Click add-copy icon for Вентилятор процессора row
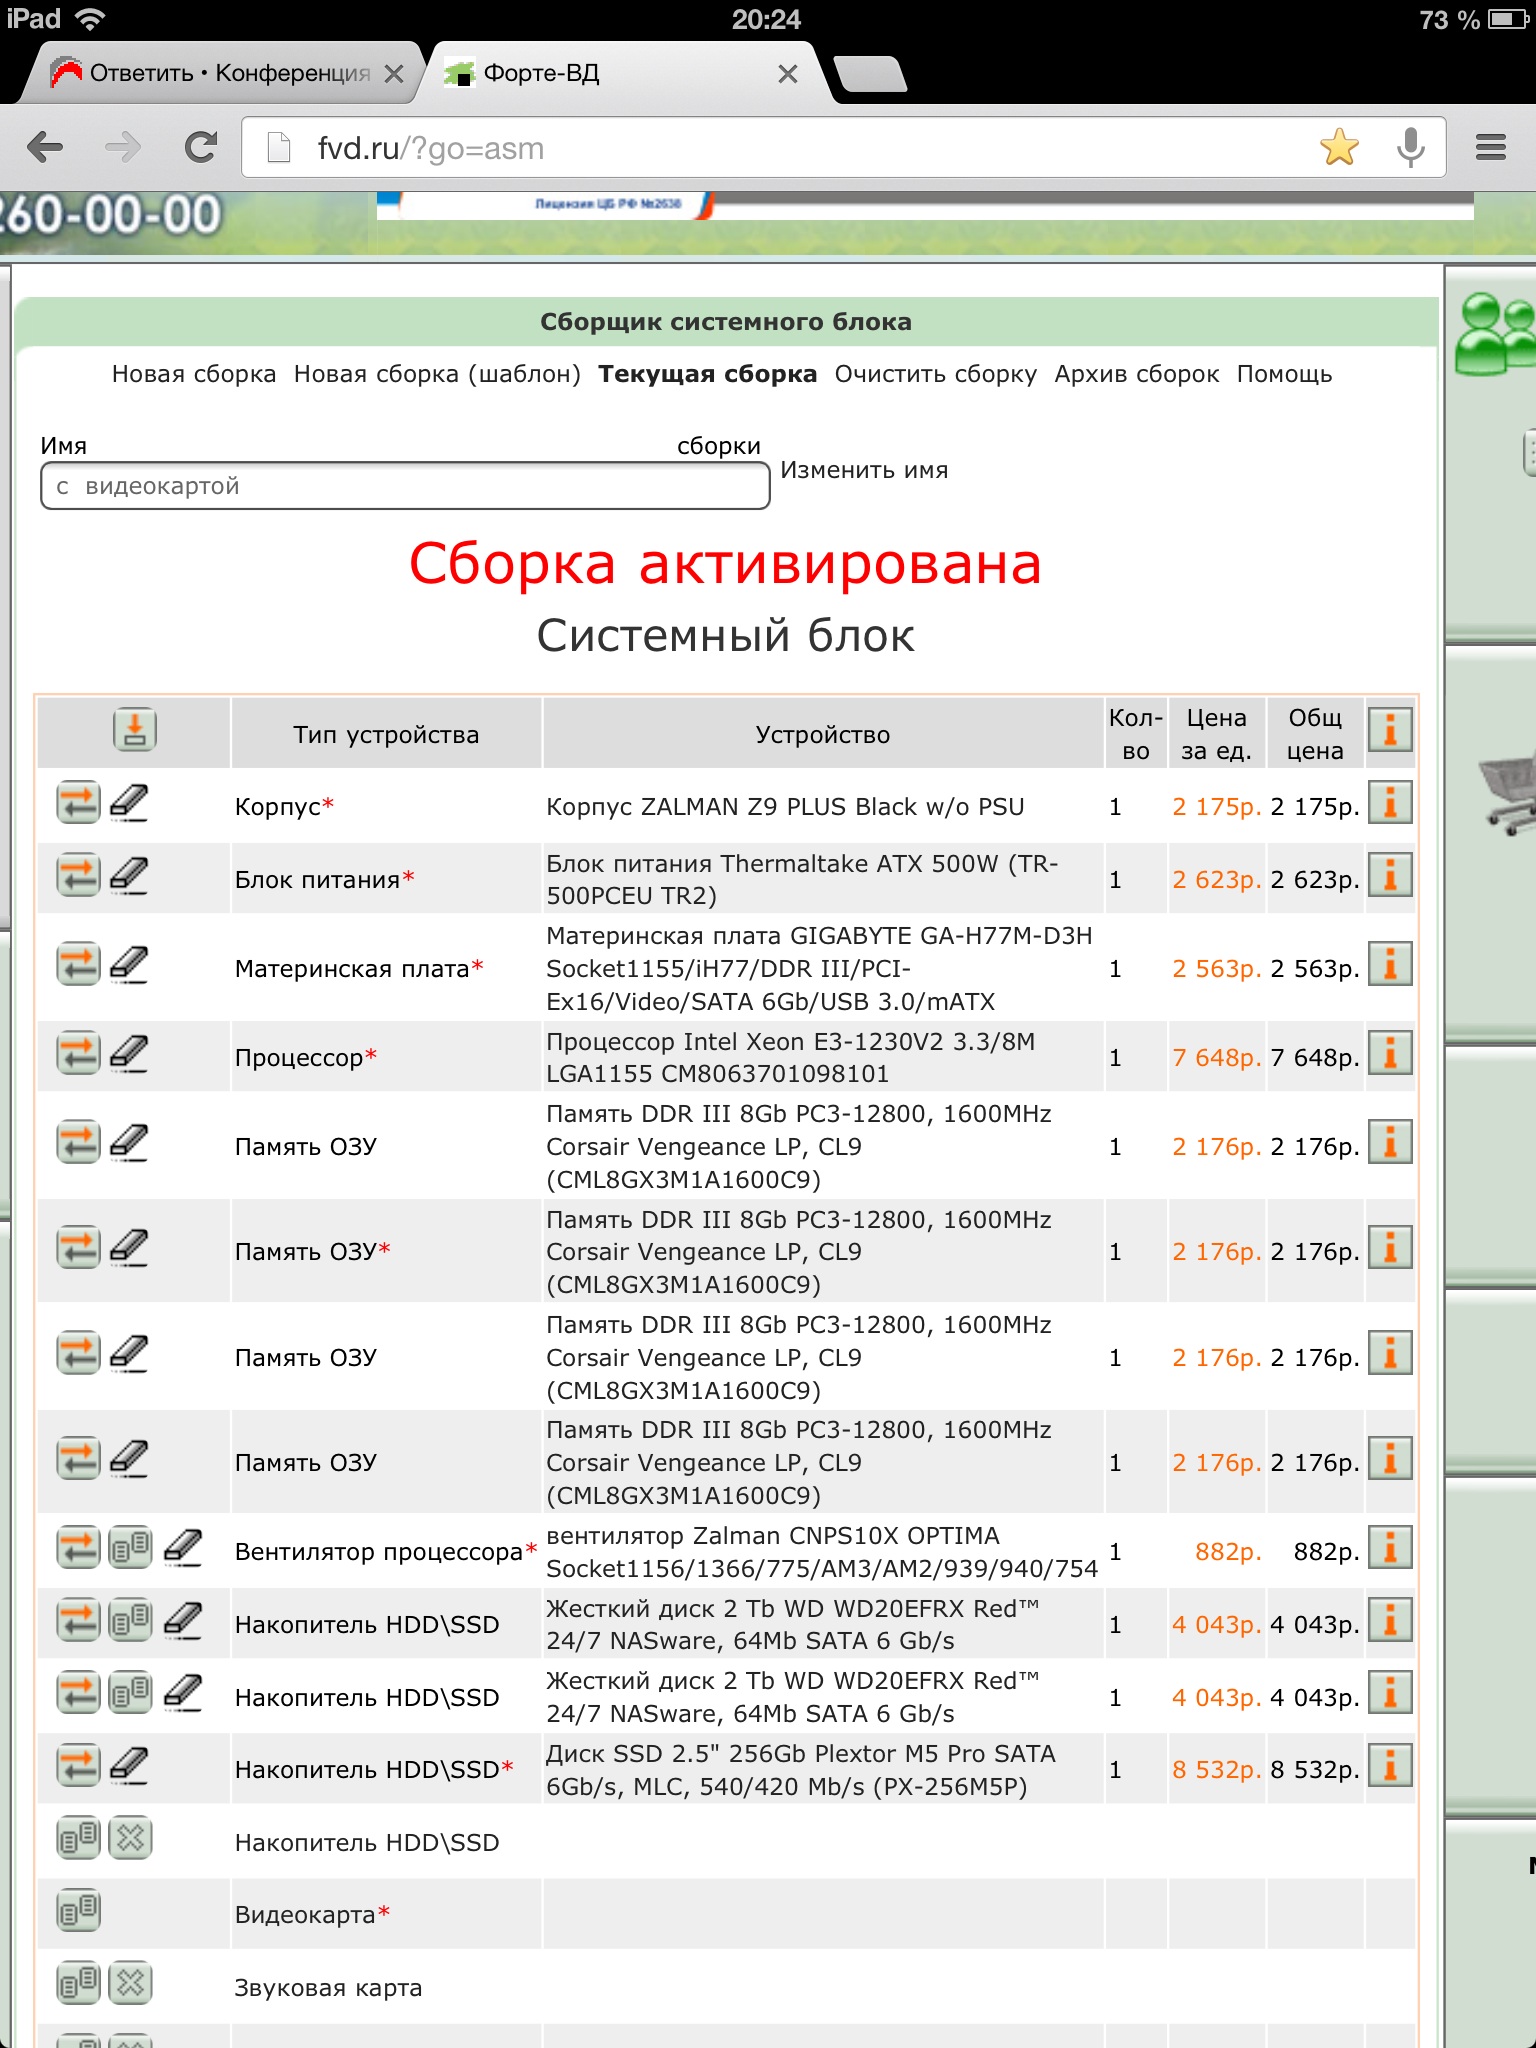1536x2048 pixels. pyautogui.click(x=130, y=1547)
